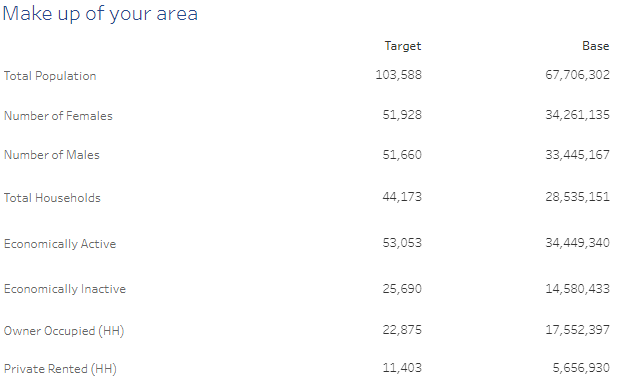The width and height of the screenshot is (633, 388).
Task: Click the Economically Inactive label
Action: pos(65,289)
